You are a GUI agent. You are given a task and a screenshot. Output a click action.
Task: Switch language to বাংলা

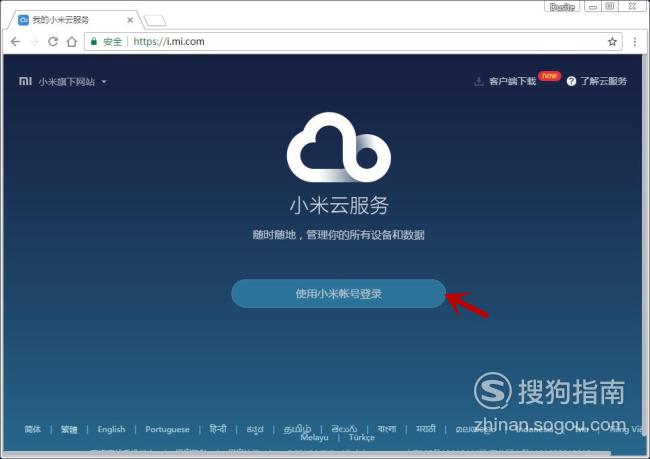click(x=387, y=429)
